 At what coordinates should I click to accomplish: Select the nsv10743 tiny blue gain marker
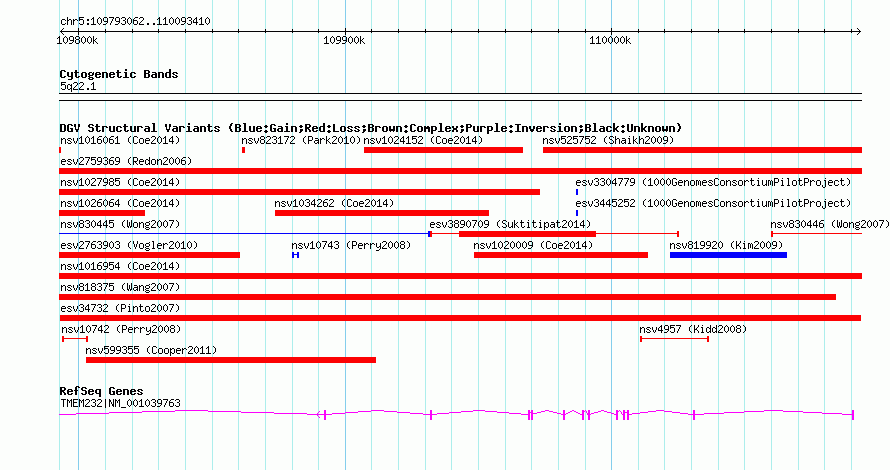pos(296,255)
